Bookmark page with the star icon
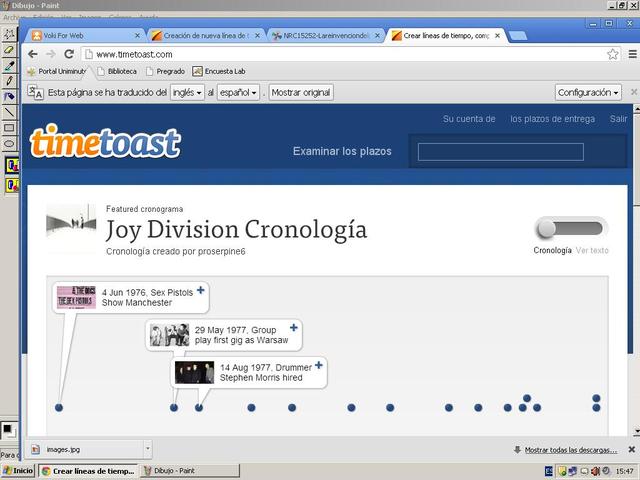 pos(612,54)
